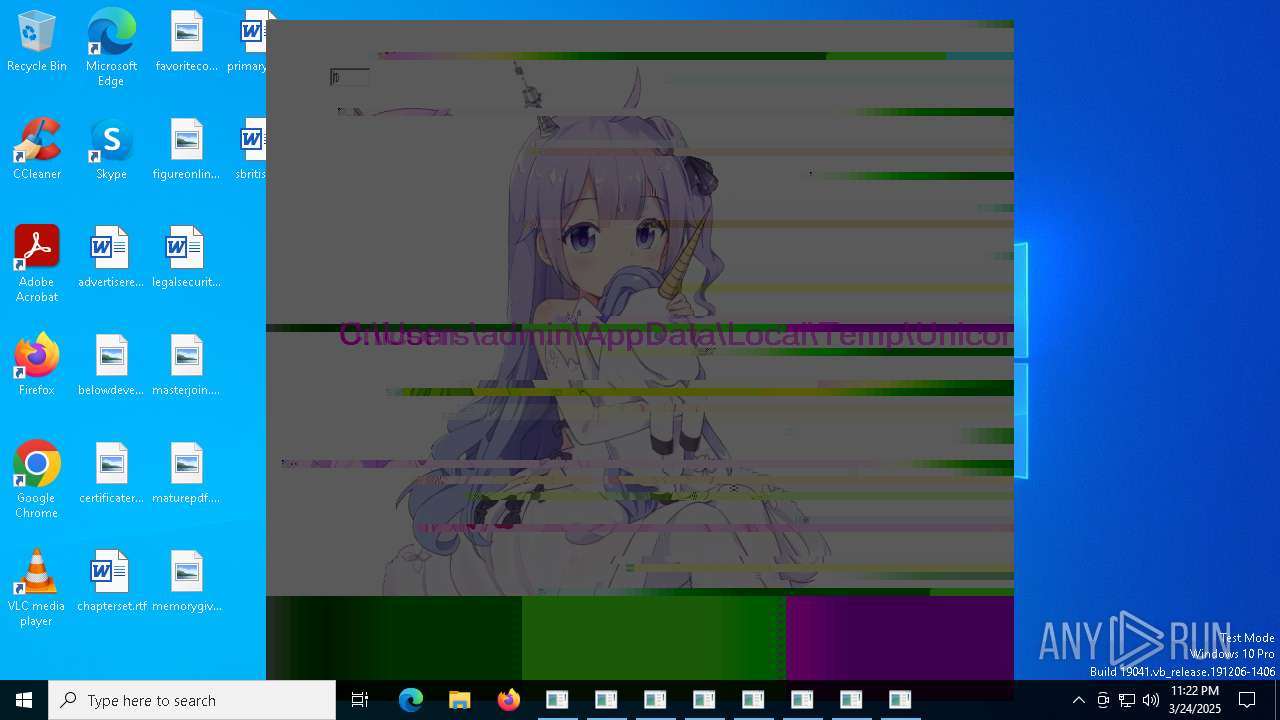Open Task View from the taskbar

coord(360,700)
